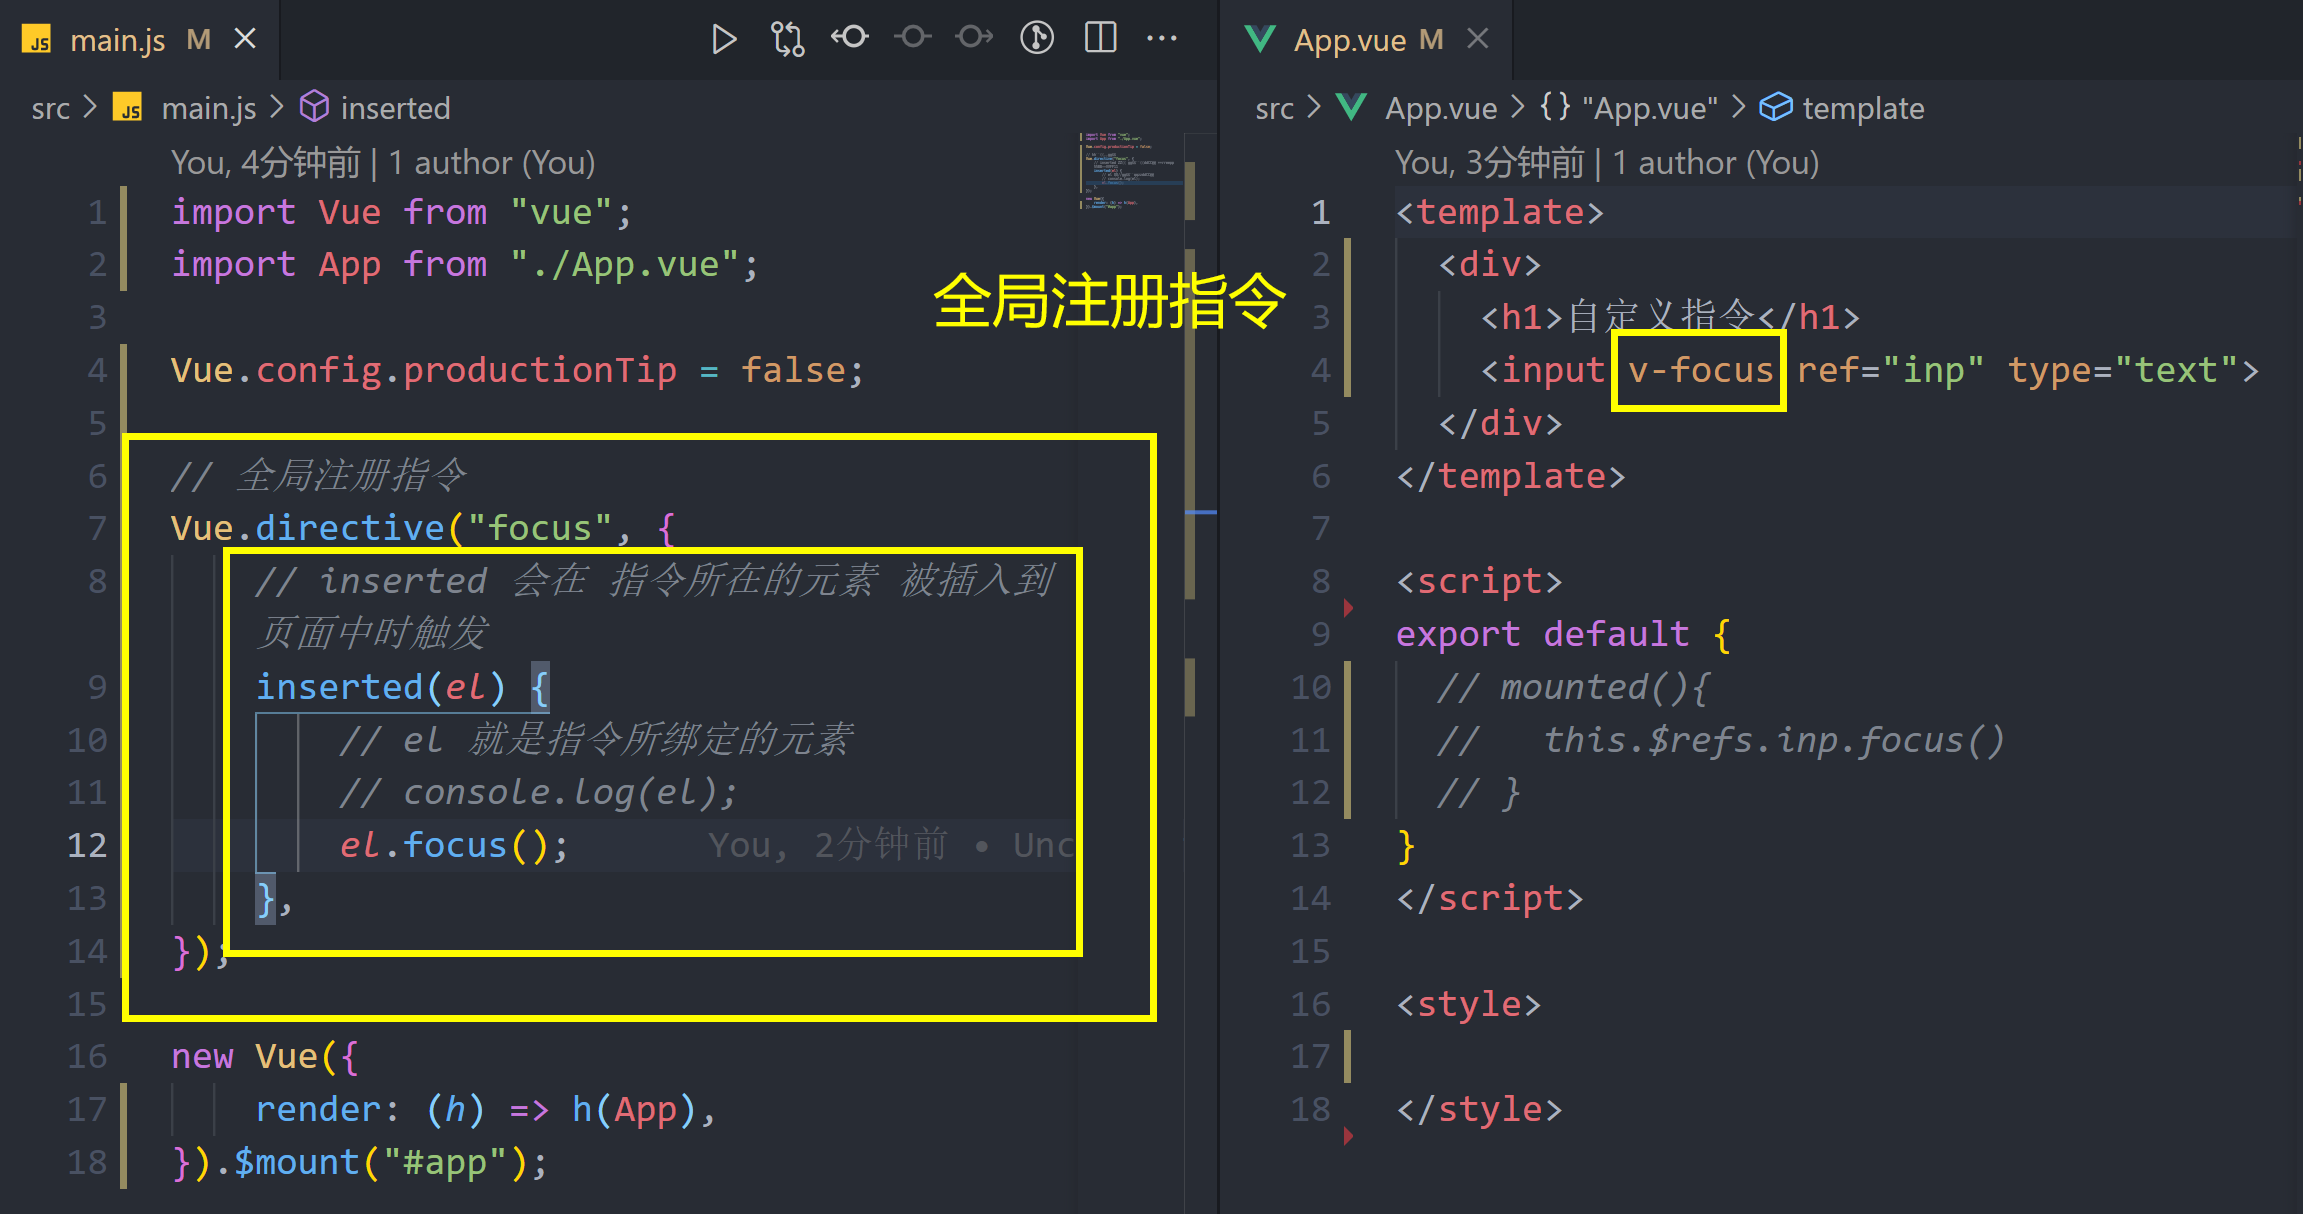Click the template symbol icon in breadcrumb
Screen dimensions: 2303x1214
pos(1776,107)
